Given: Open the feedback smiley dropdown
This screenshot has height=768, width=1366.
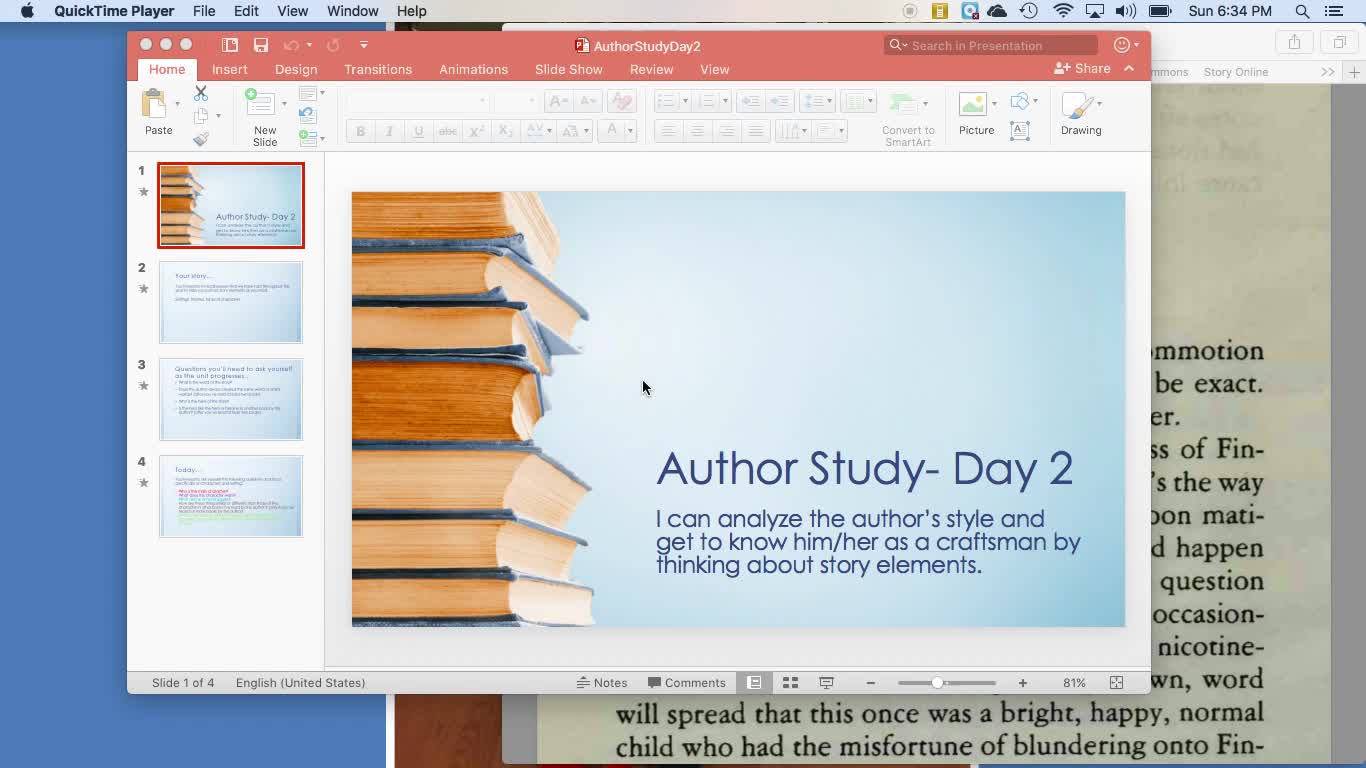Looking at the screenshot, I should tap(1127, 45).
